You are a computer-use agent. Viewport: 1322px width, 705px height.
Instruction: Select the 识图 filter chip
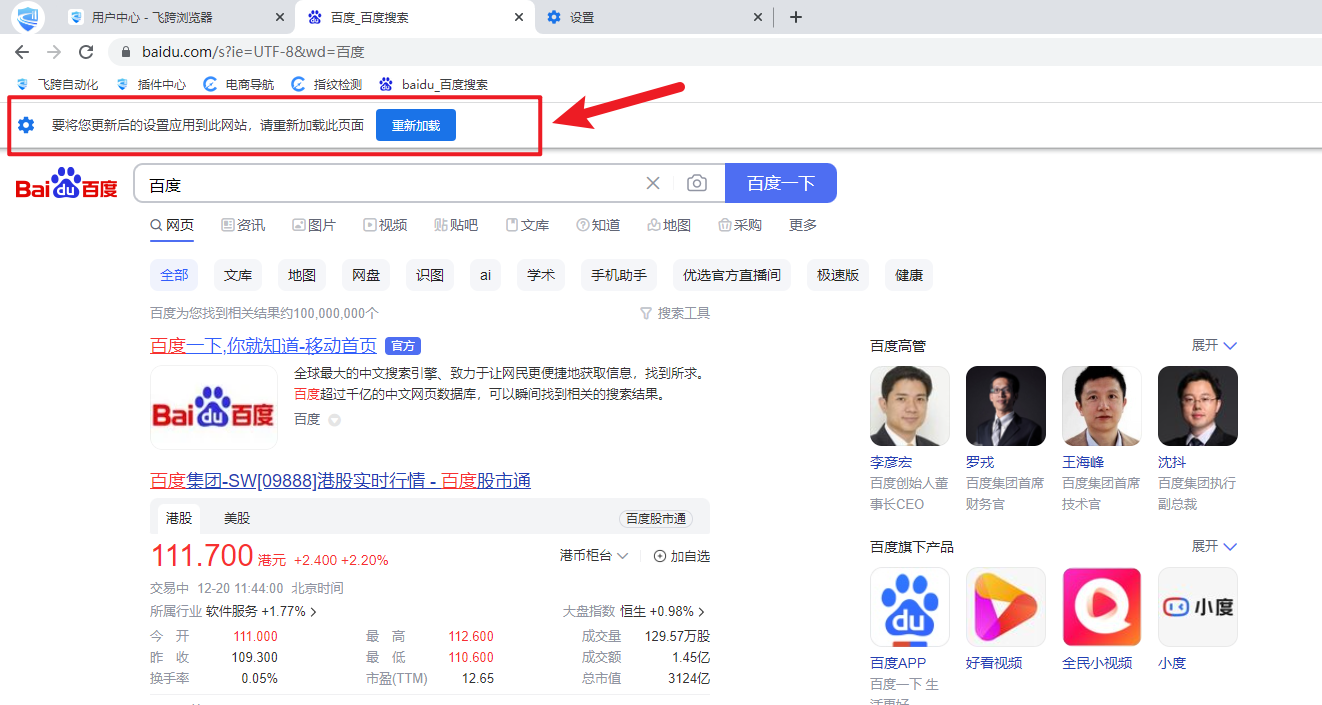pyautogui.click(x=430, y=275)
